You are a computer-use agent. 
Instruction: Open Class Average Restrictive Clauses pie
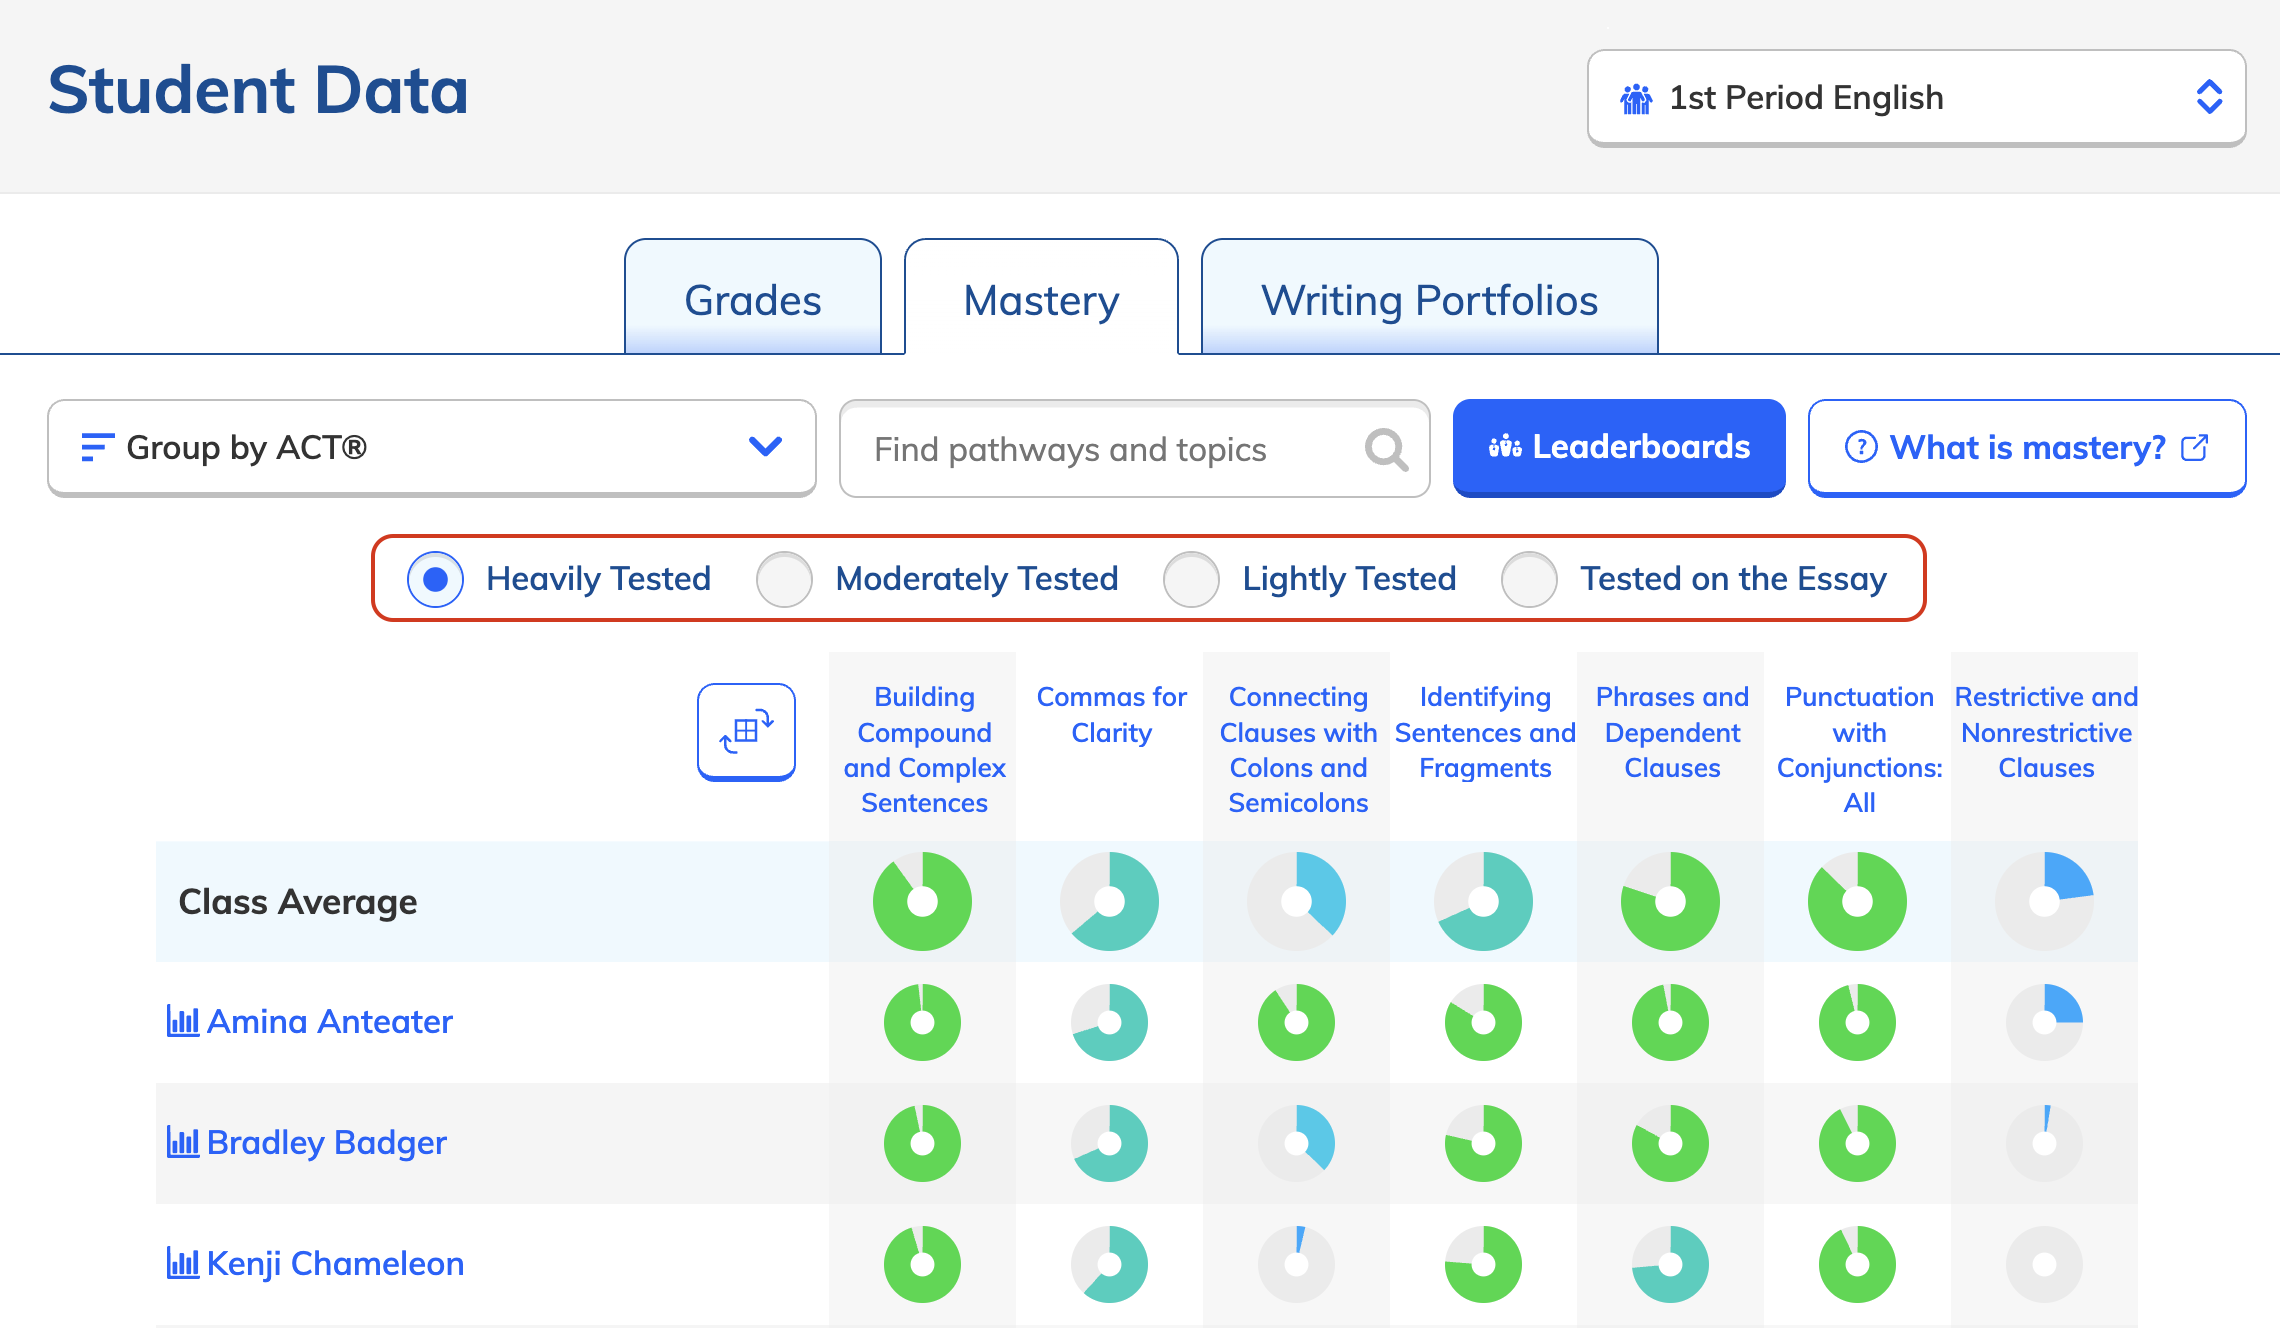(x=2044, y=901)
